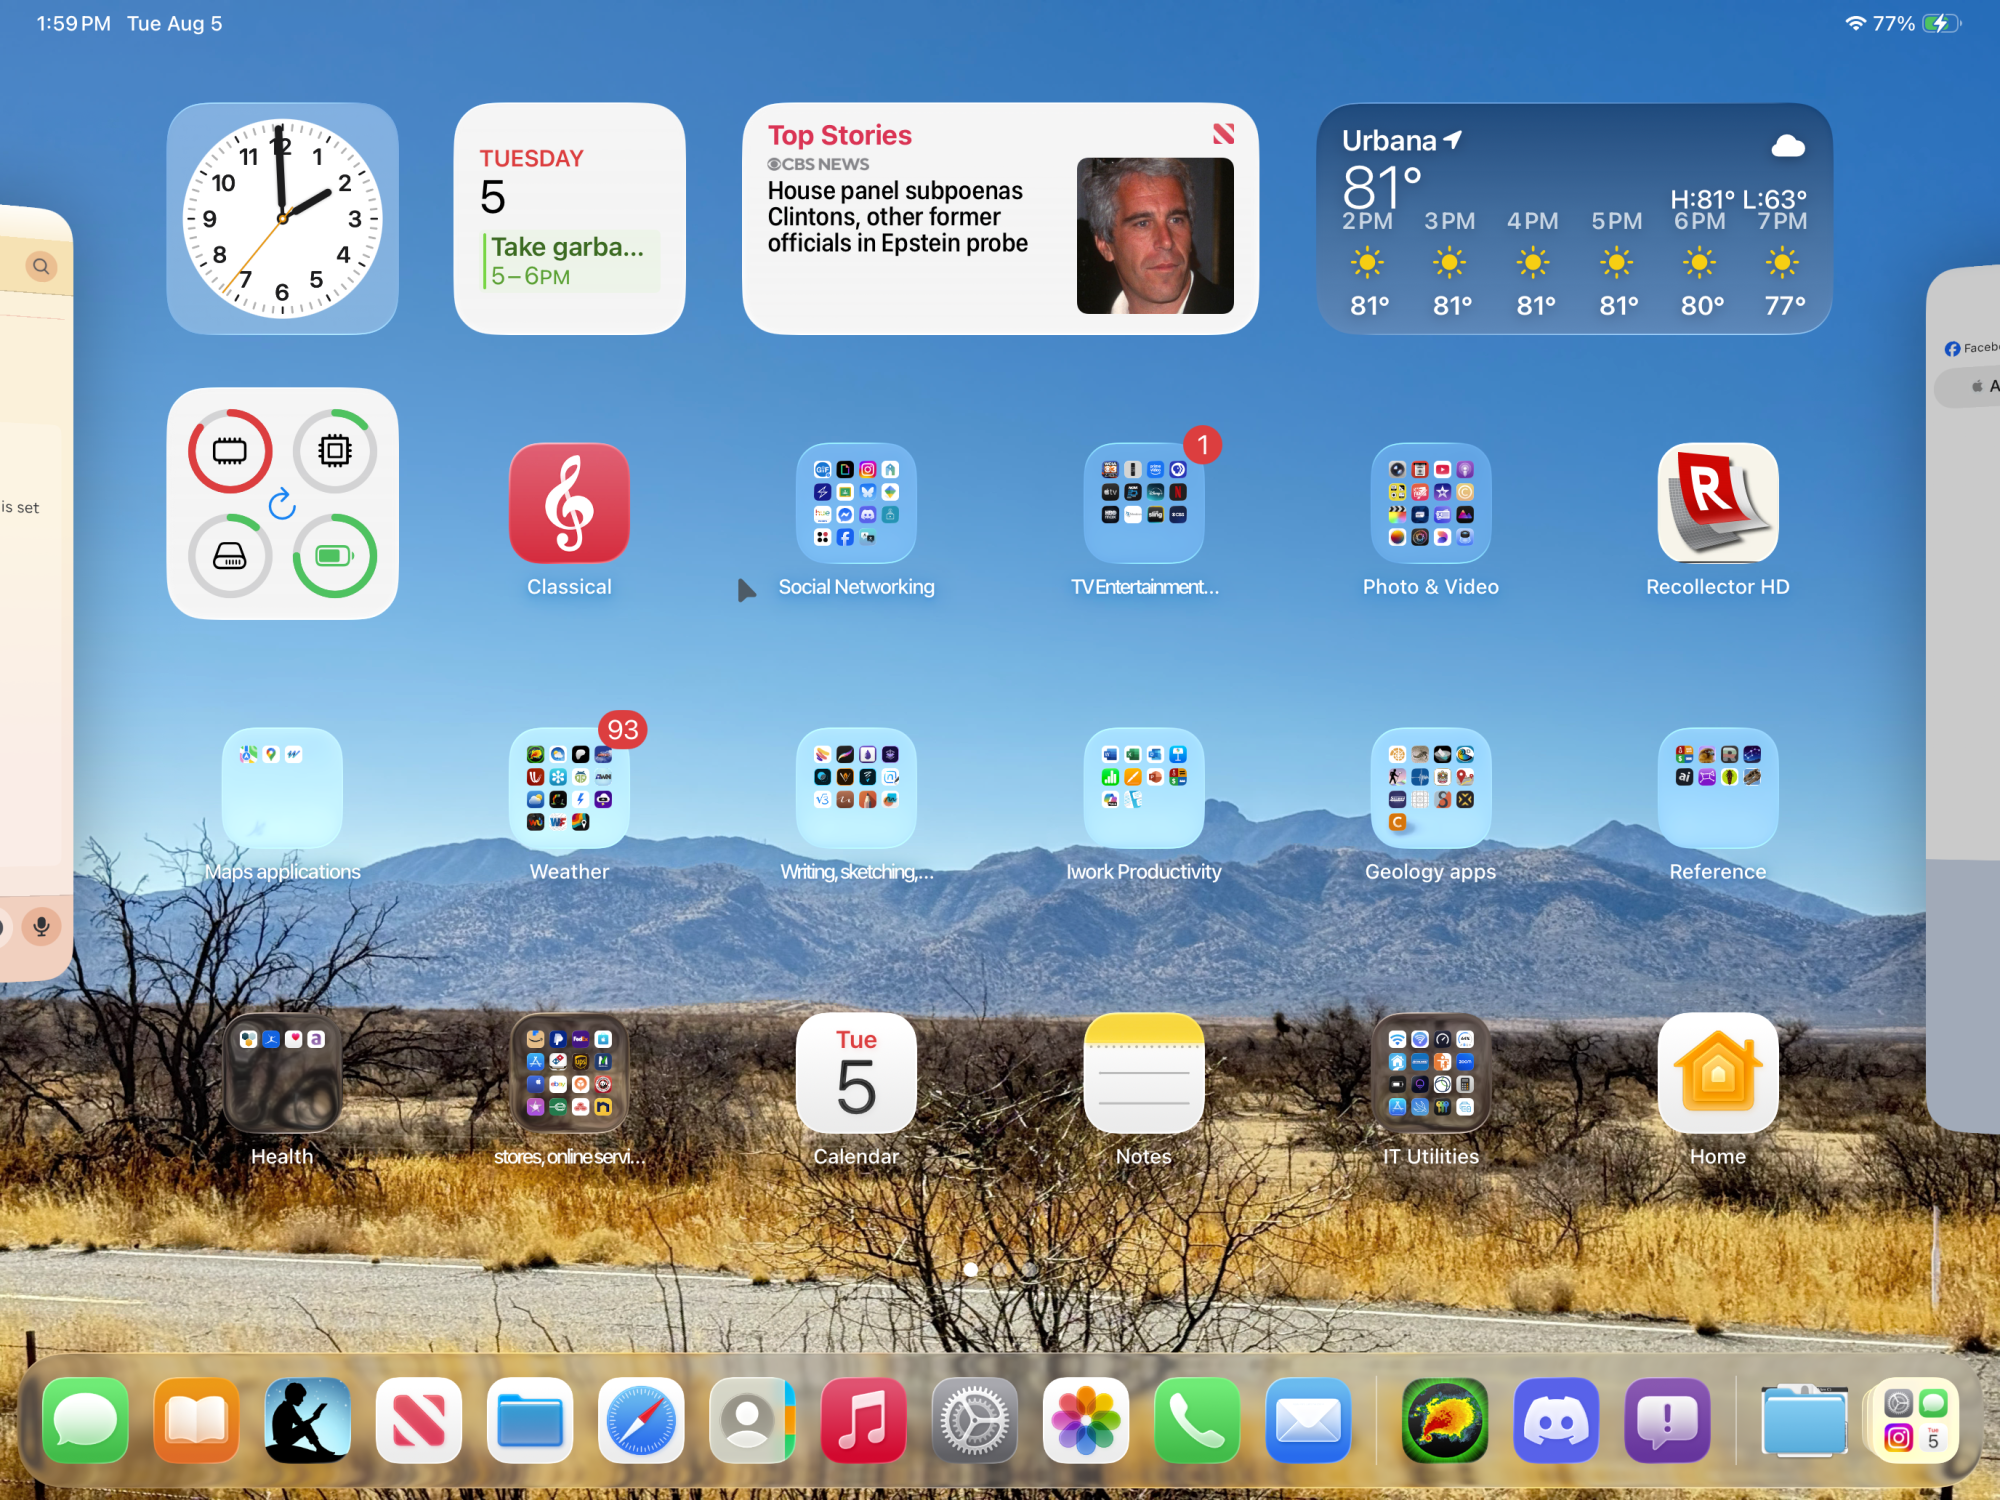Tap the first home screen page dot
This screenshot has height=1500, width=2000.
point(970,1269)
